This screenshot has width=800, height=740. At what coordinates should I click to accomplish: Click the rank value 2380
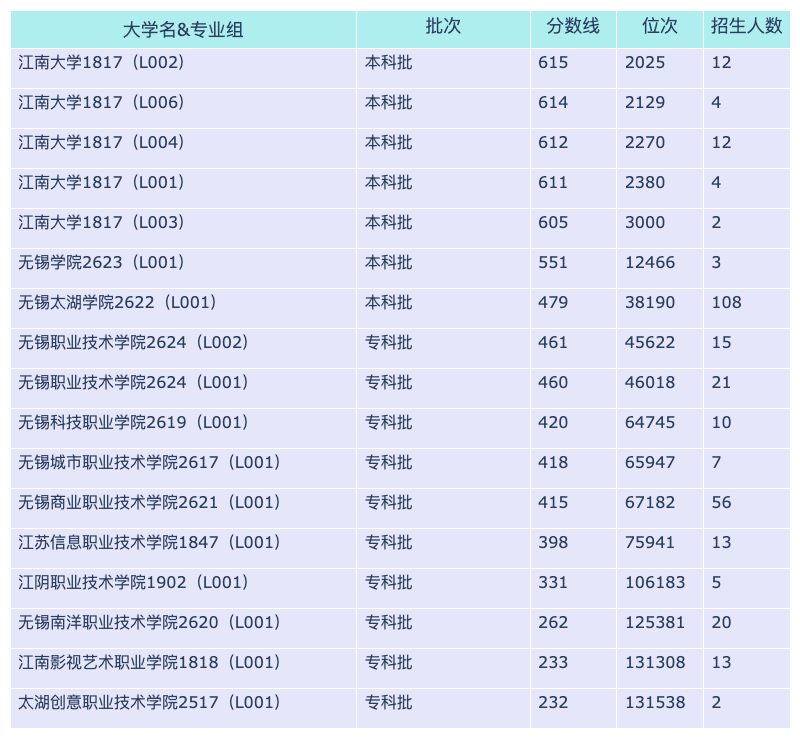(x=645, y=183)
